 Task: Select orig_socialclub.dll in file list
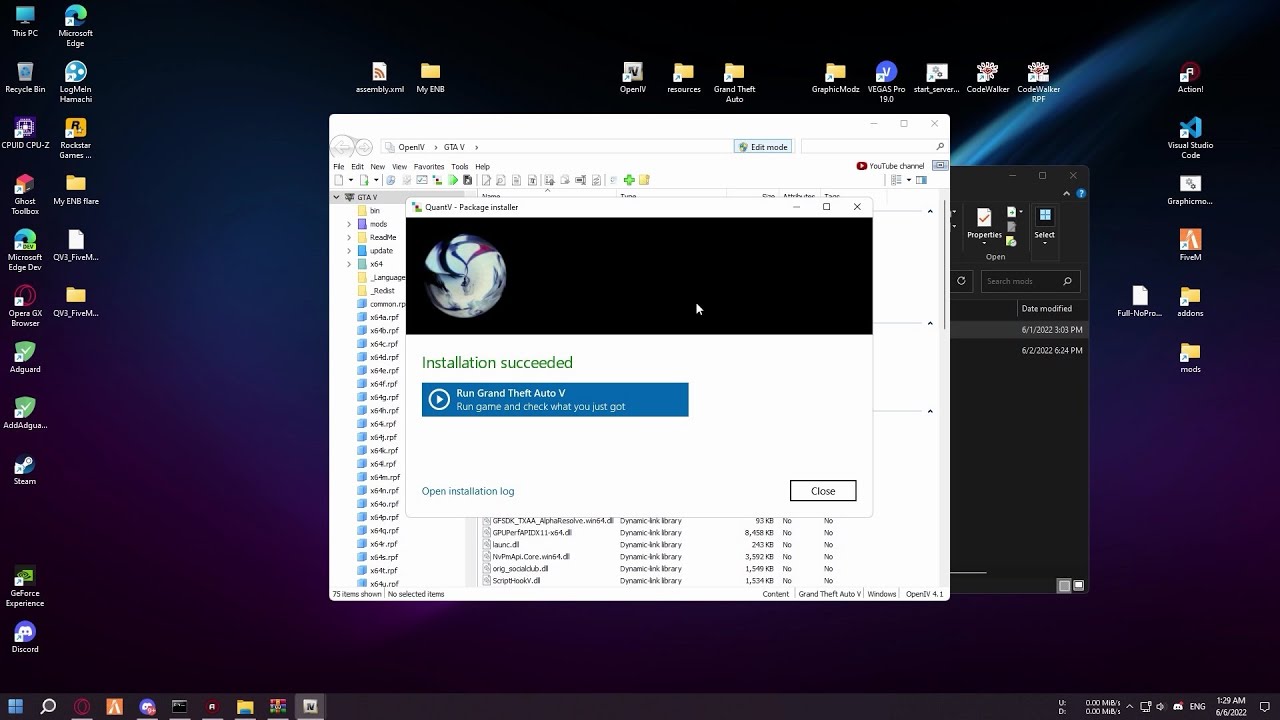click(520, 569)
